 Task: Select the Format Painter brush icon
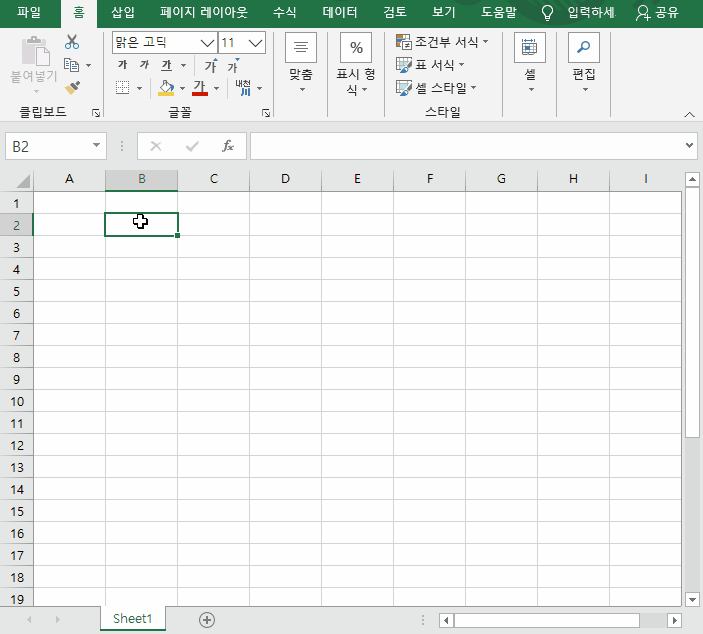[72, 87]
